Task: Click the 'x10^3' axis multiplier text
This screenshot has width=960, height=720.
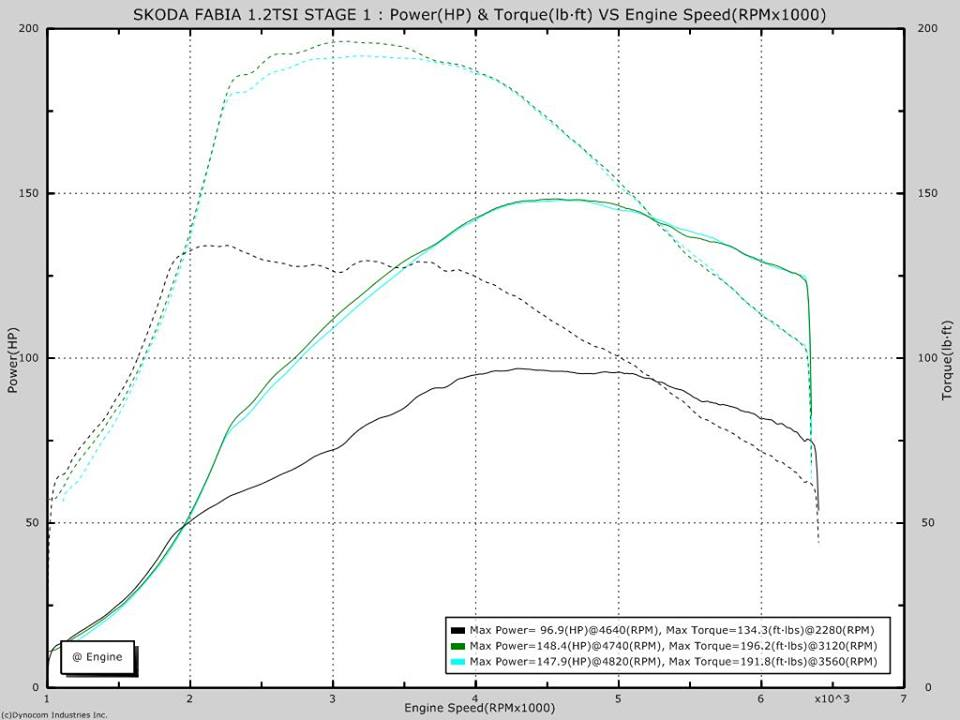Action: [x=832, y=699]
